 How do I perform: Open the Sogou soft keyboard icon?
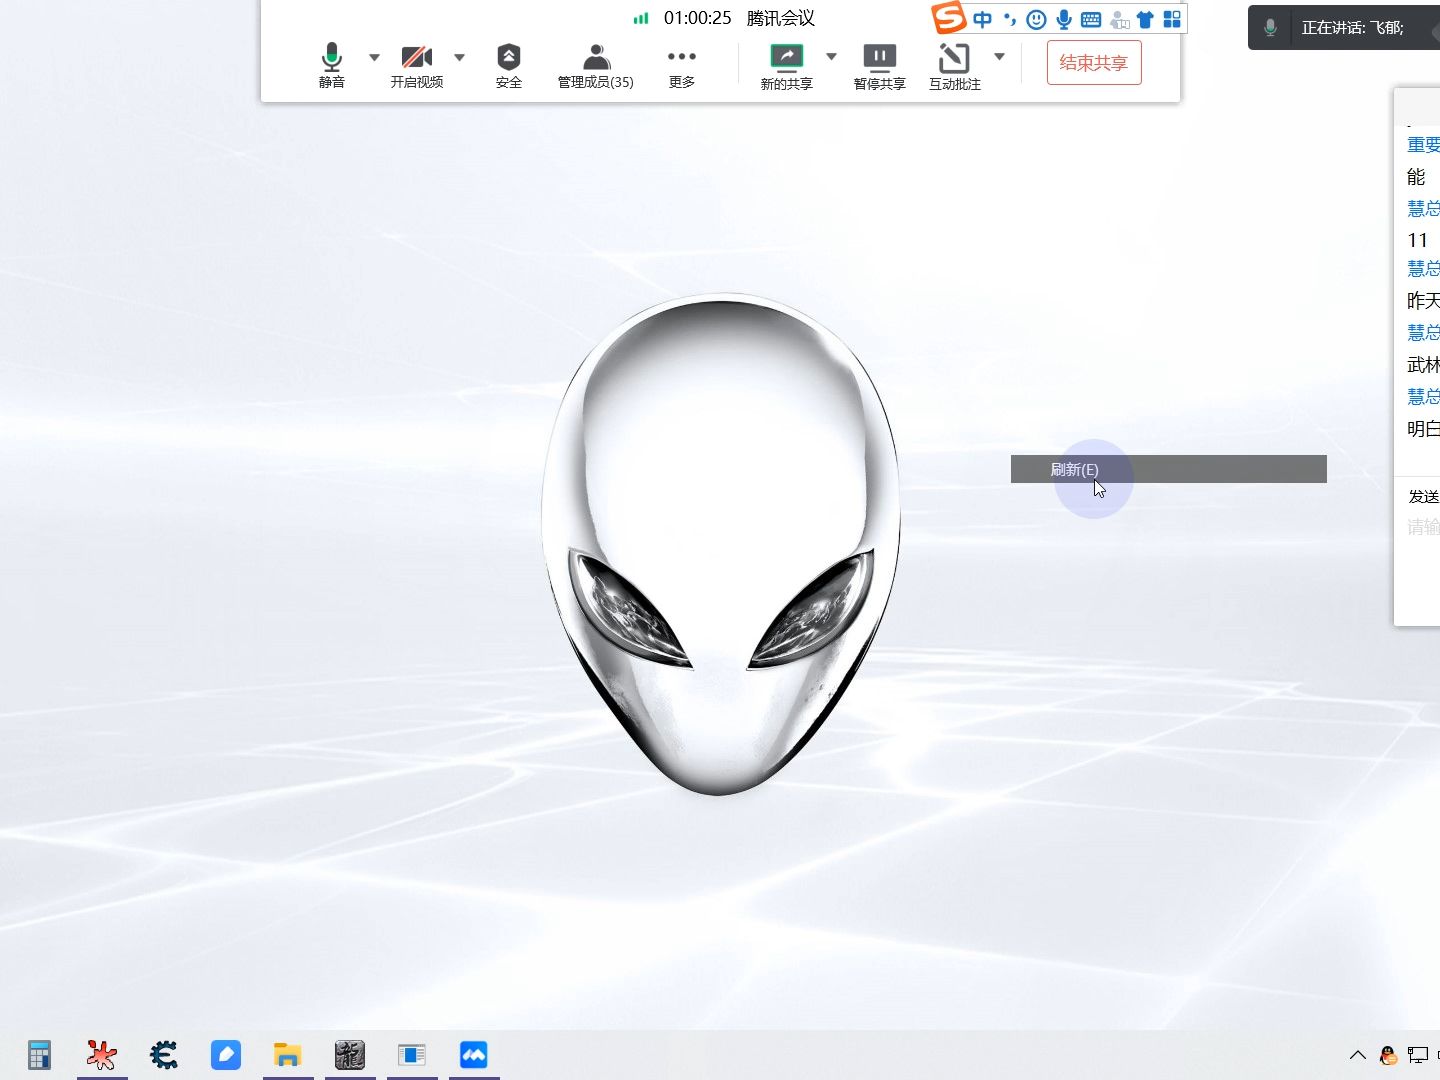1091,19
